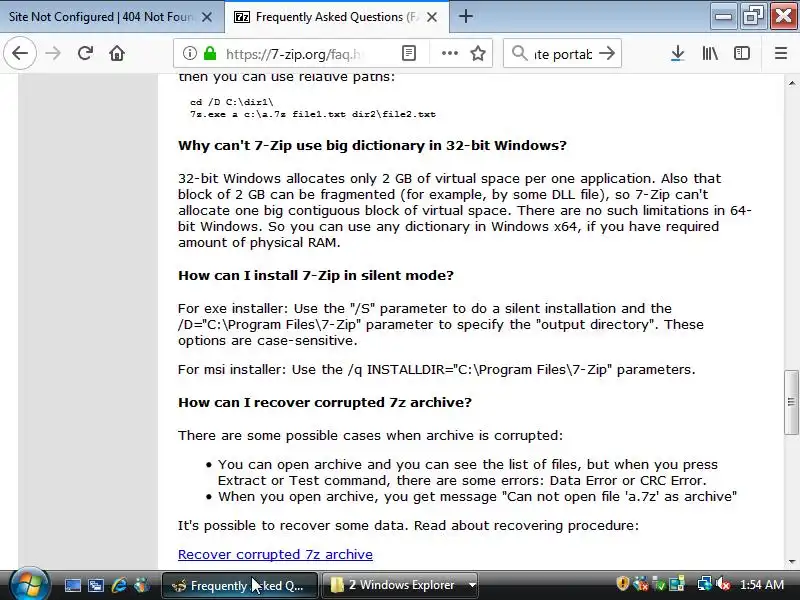Go back to the previous page
Image resolution: width=800 pixels, height=600 pixels.
click(x=20, y=53)
